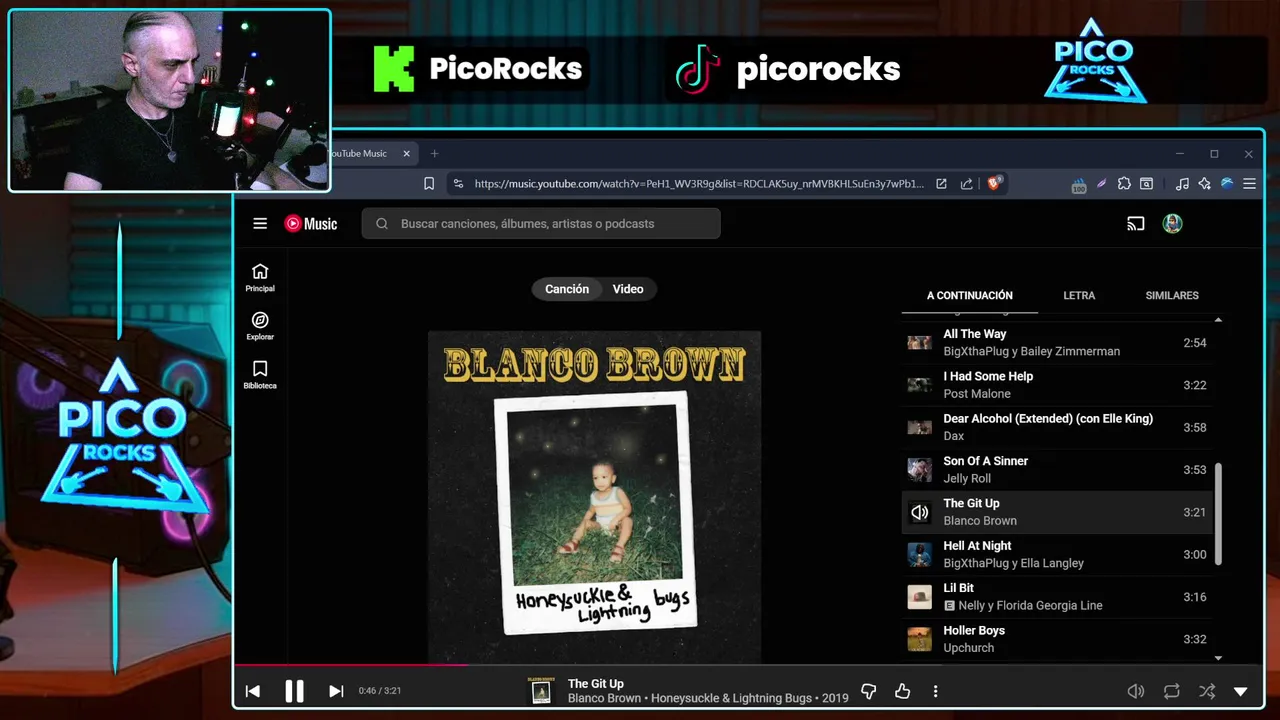The image size is (1280, 720).
Task: Open the browser media control music-note icon
Action: (x=1182, y=184)
